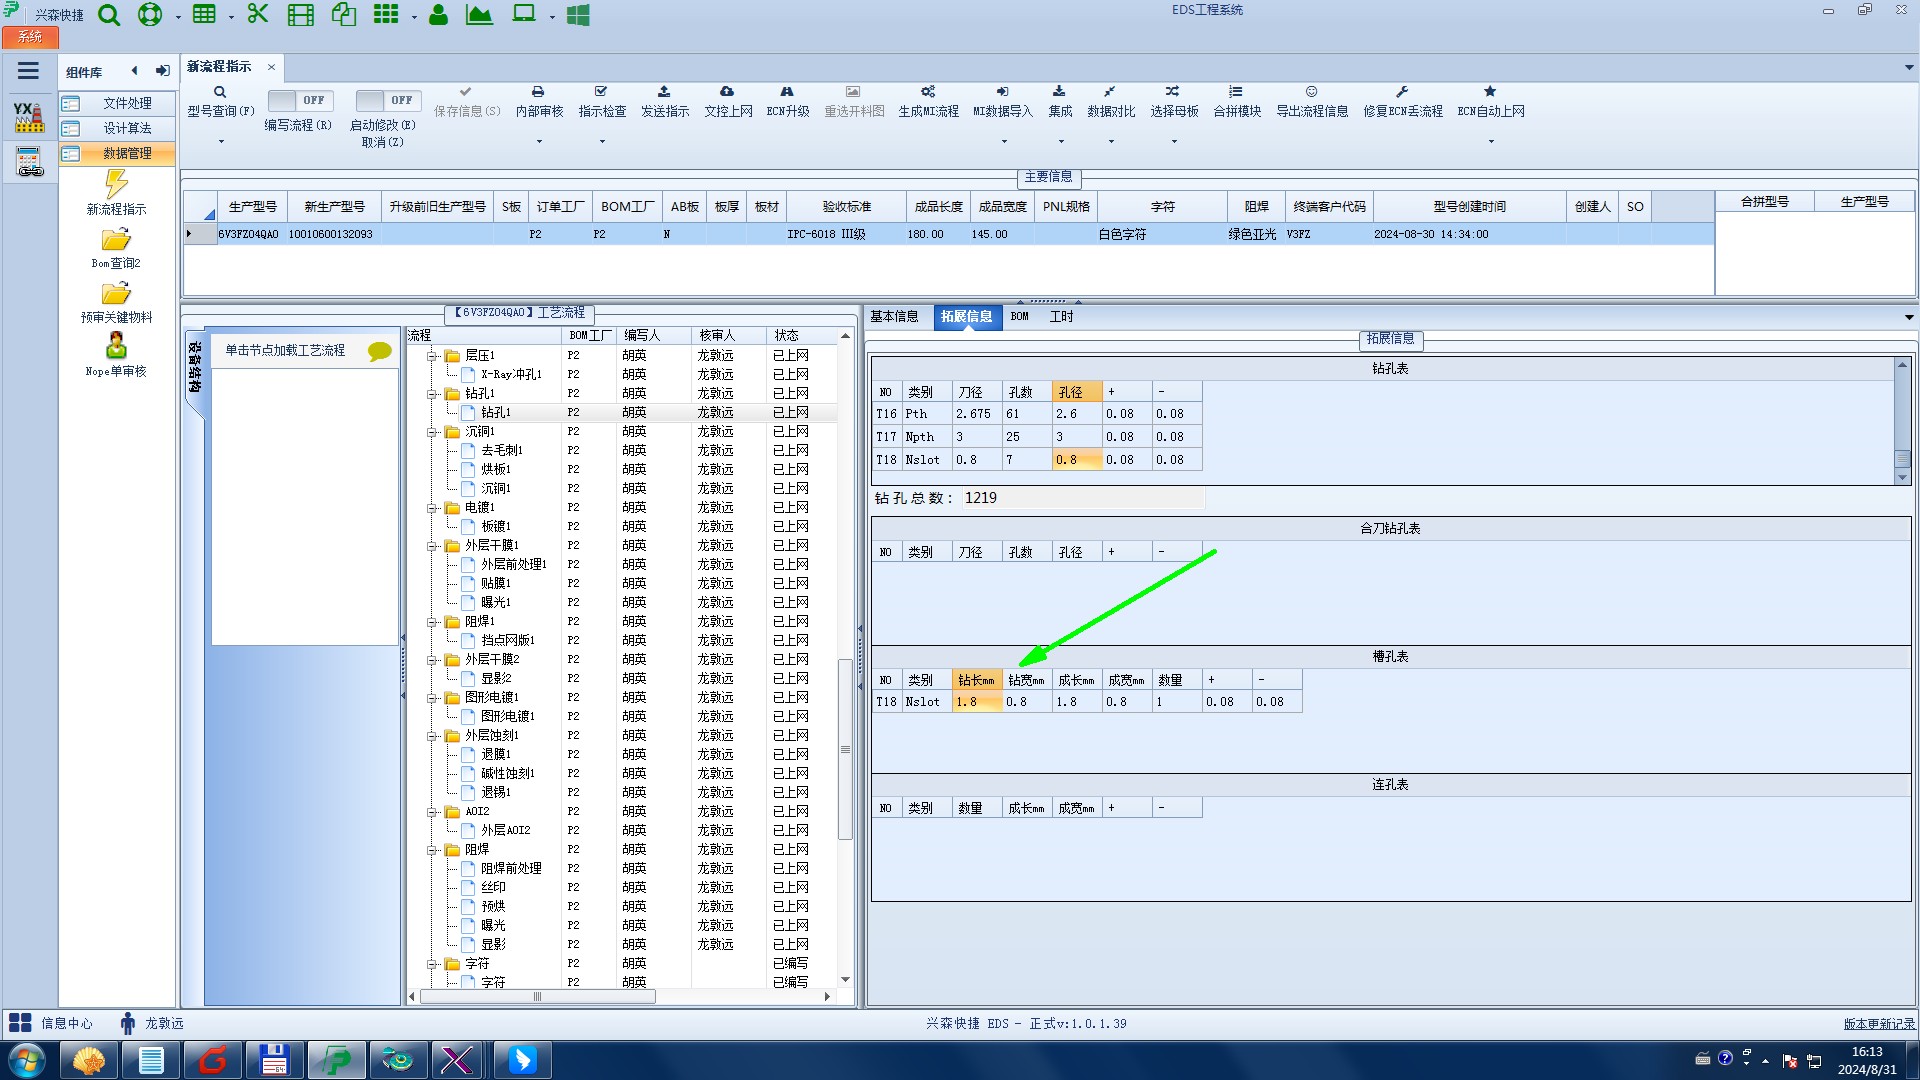Collapse the 钻孔1 folder node
This screenshot has height=1080, width=1920.
click(x=432, y=394)
